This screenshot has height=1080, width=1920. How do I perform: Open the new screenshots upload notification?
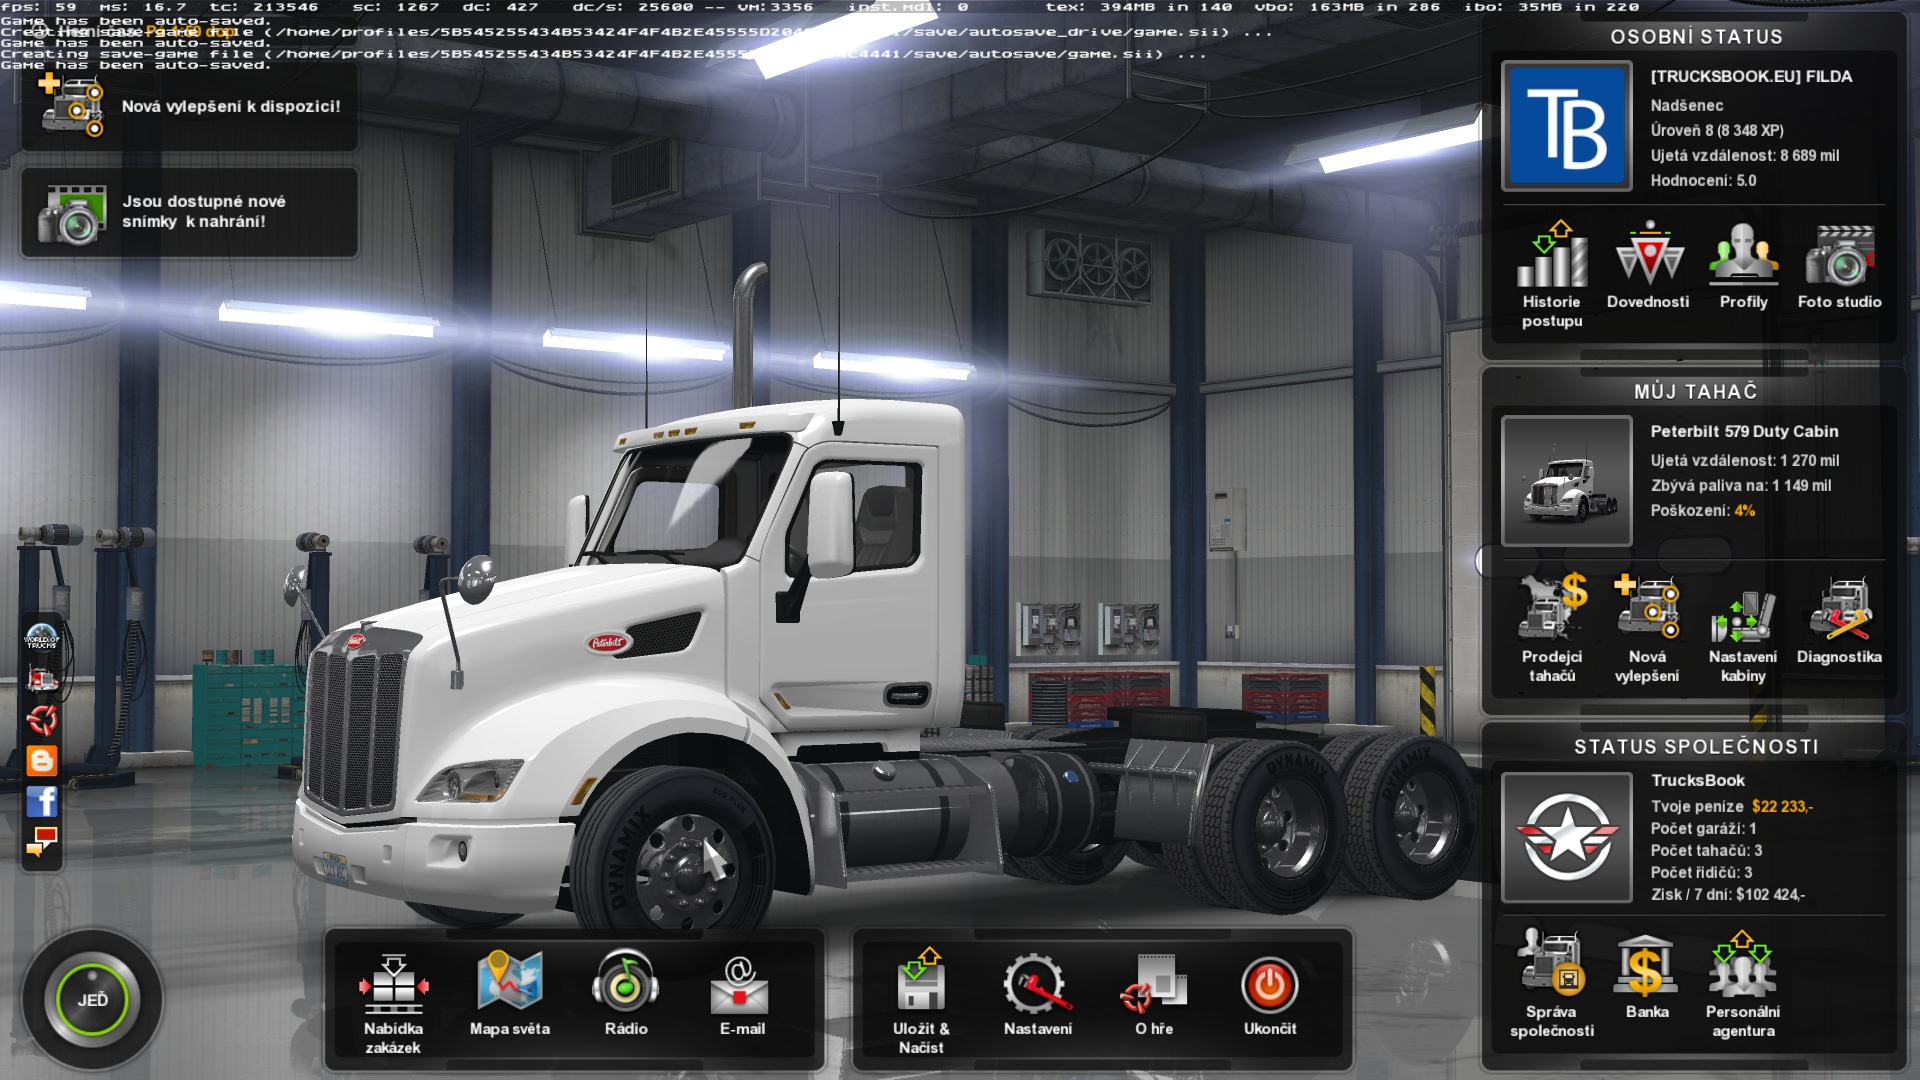tap(189, 212)
